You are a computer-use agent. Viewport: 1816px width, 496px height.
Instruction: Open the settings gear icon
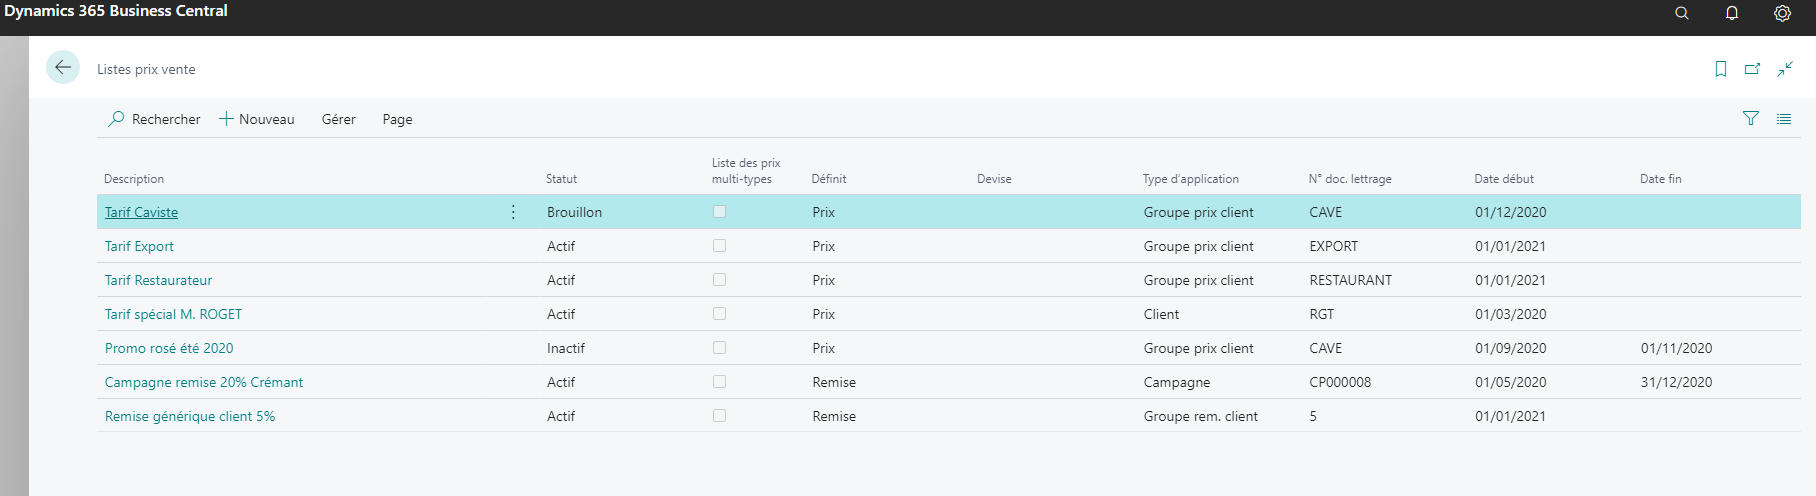(1782, 13)
